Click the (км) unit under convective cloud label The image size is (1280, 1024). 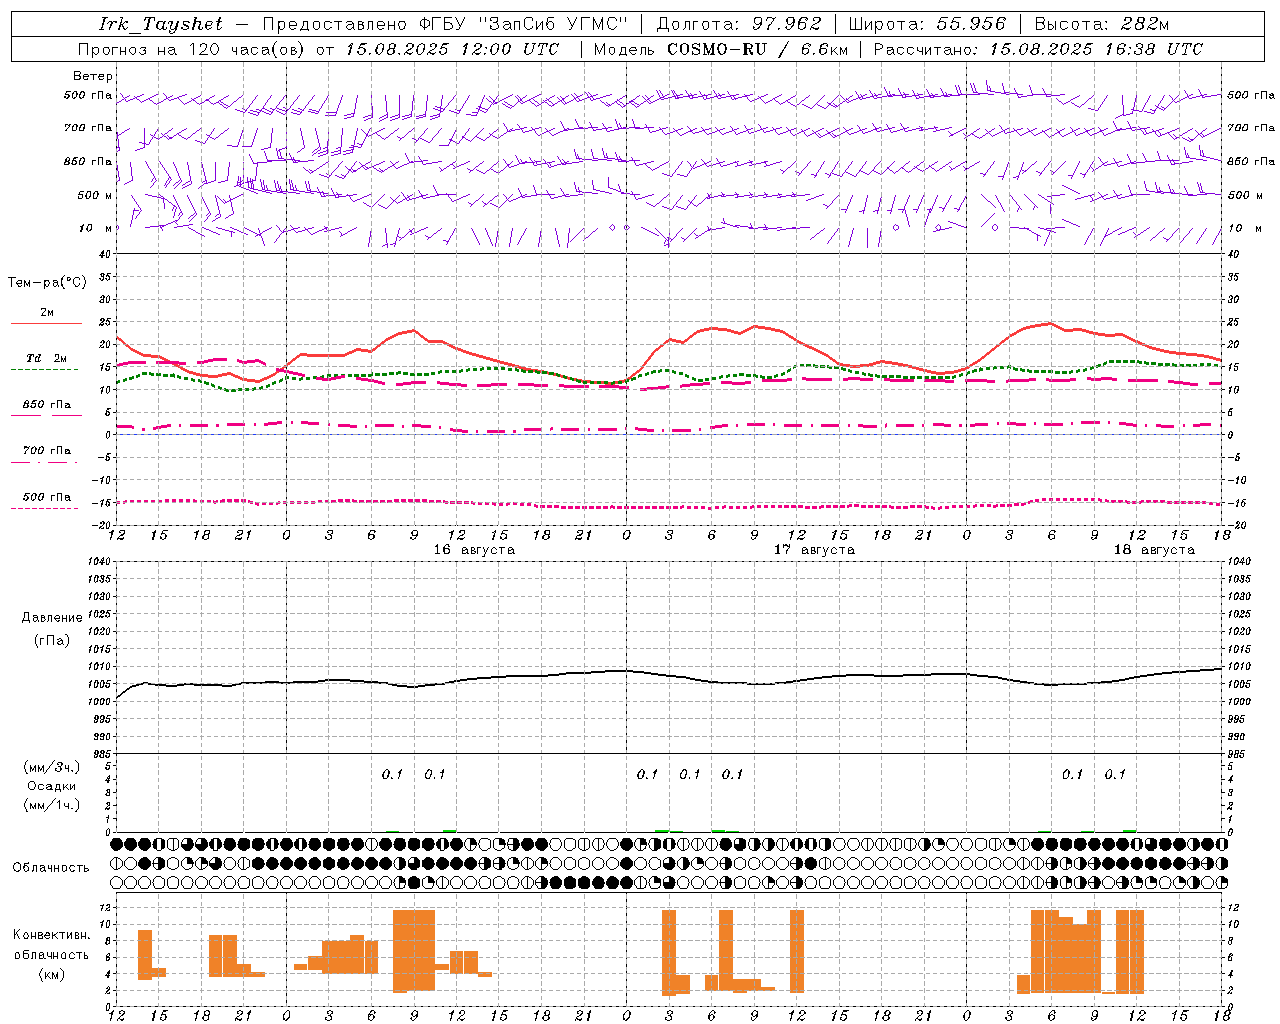click(52, 974)
